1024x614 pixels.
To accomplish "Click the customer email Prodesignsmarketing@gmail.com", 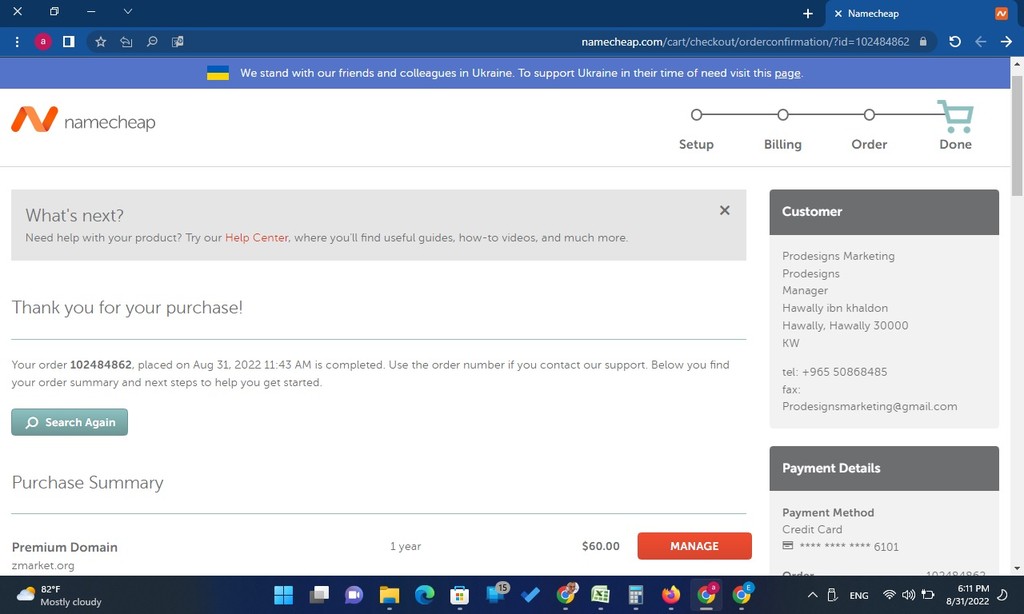I will (x=869, y=406).
